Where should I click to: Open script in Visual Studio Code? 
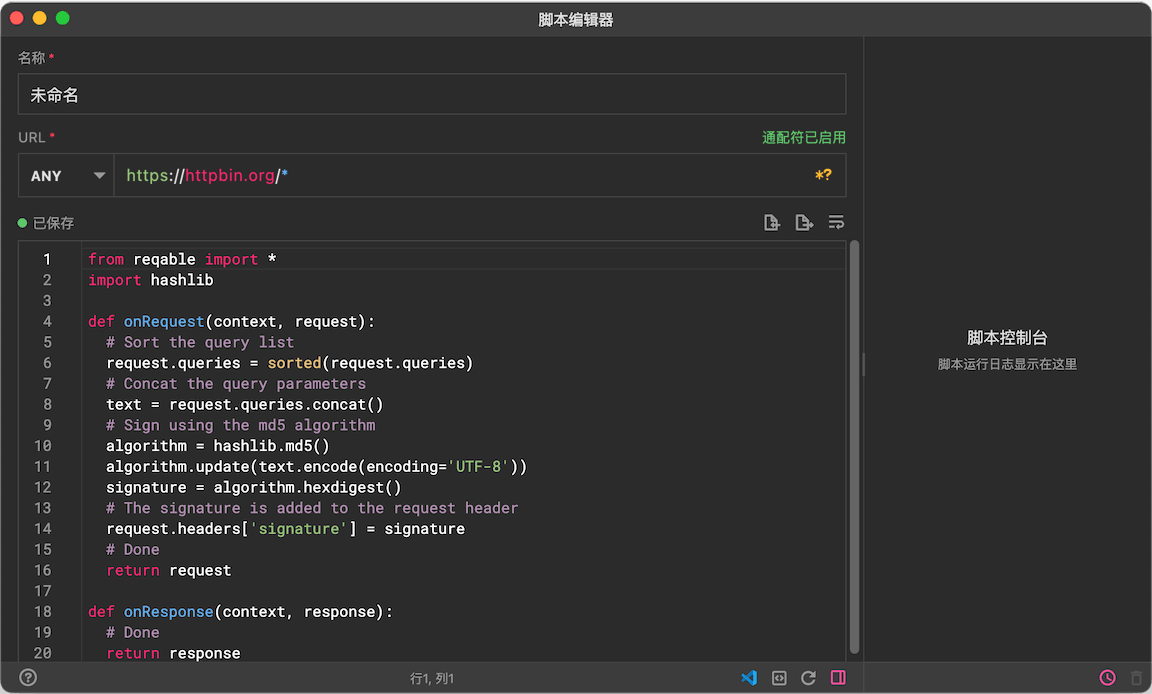749,677
